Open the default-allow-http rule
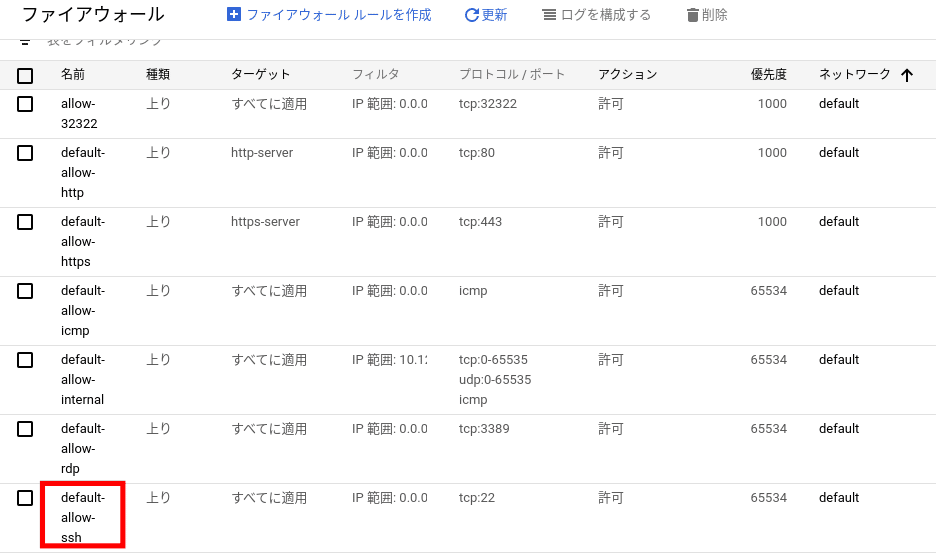936x555 pixels. coord(83,172)
